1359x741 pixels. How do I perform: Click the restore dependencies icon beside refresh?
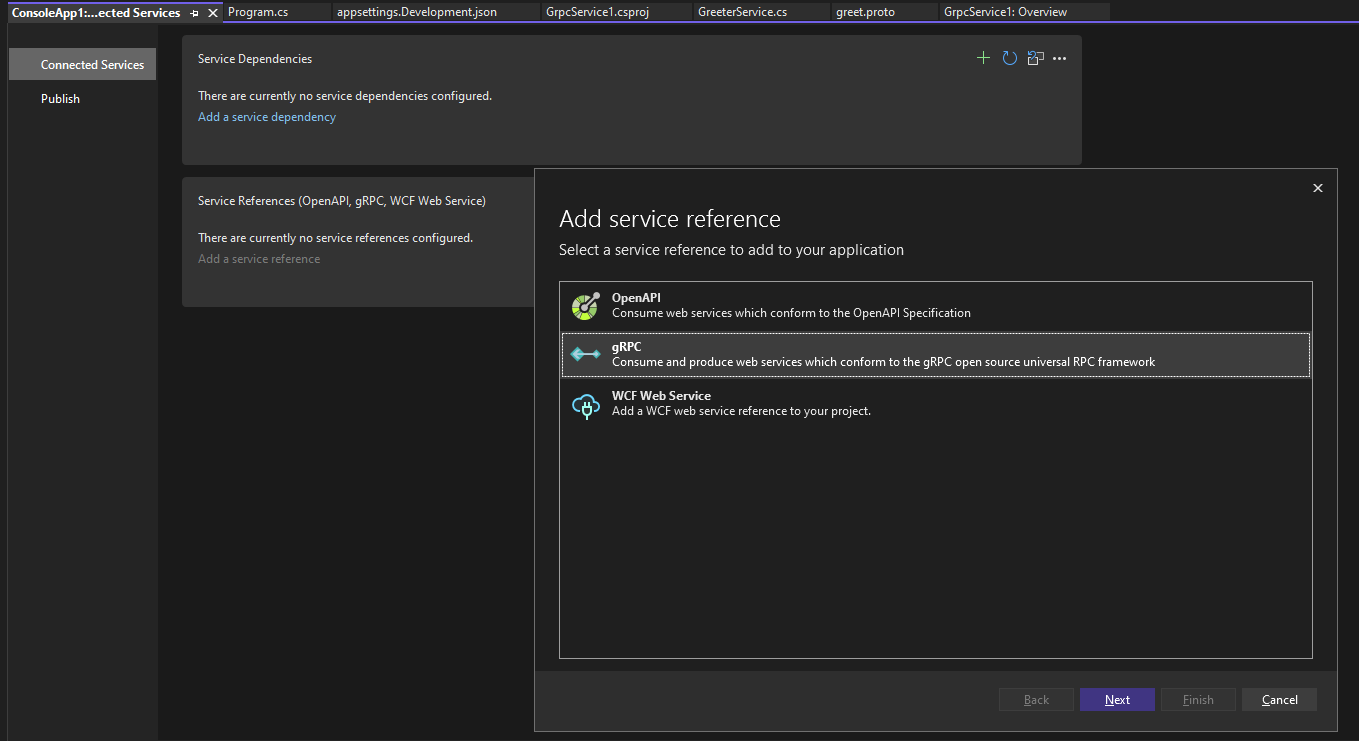1036,58
